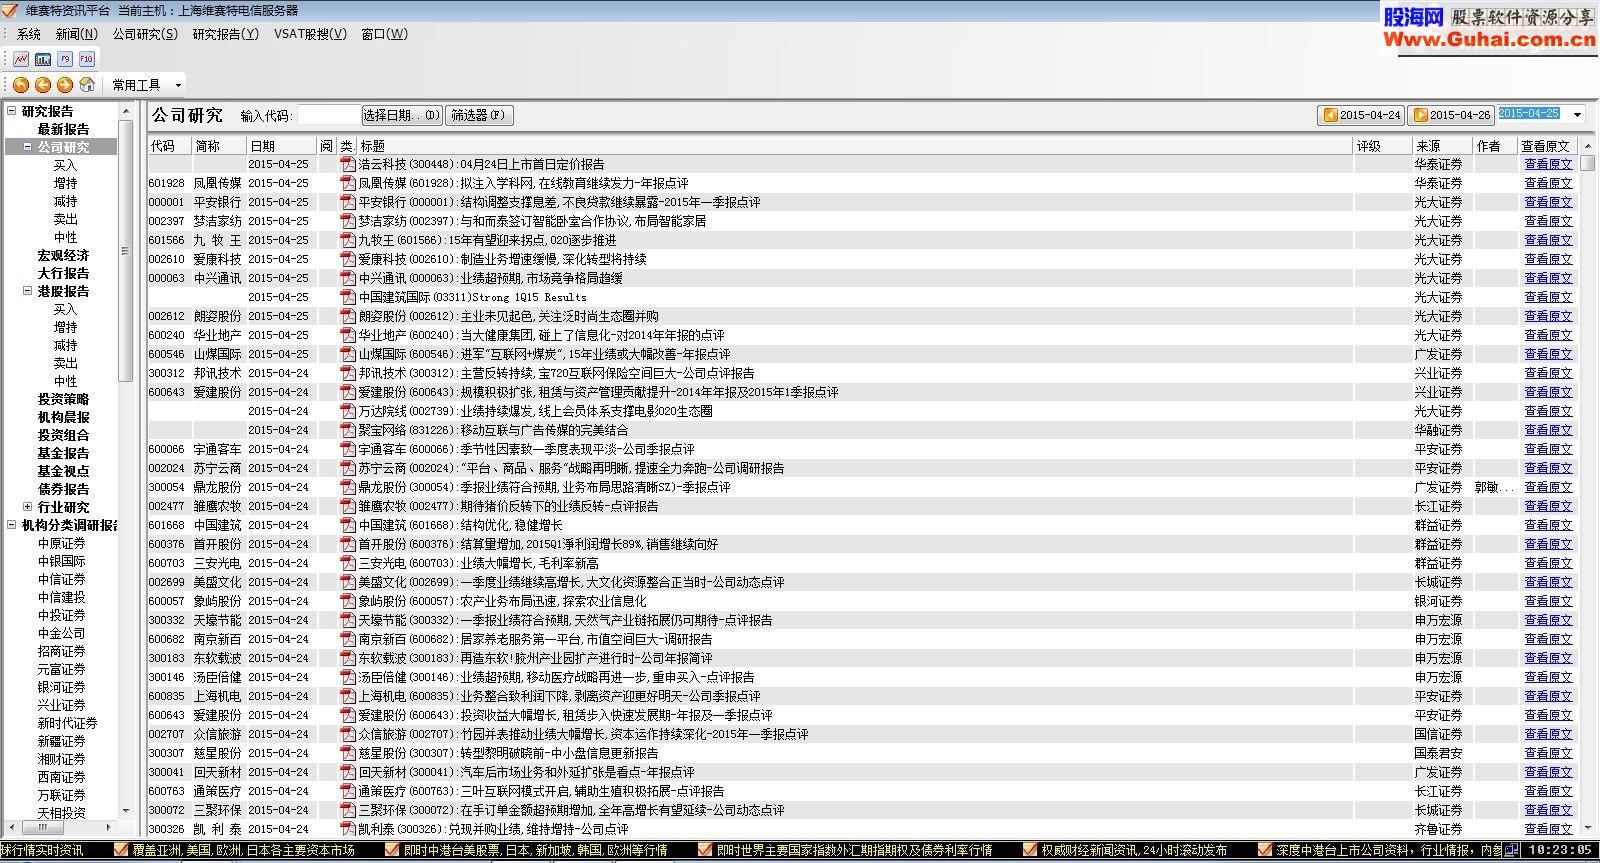Expand the 行业研究 tree node
Screen dimensions: 1600x863
click(x=27, y=507)
